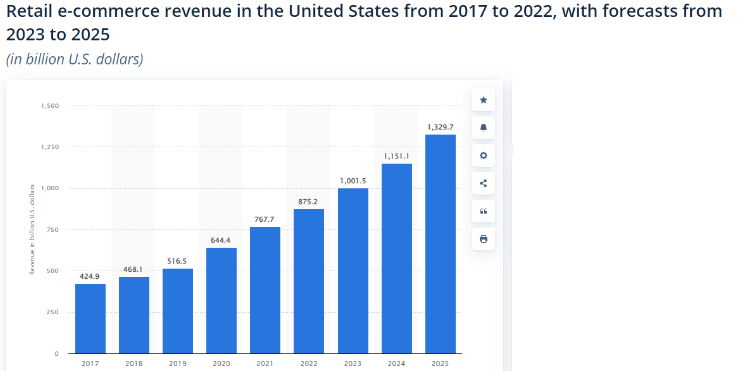Click the 500 y-axis tick label
The width and height of the screenshot is (750, 371).
53,271
